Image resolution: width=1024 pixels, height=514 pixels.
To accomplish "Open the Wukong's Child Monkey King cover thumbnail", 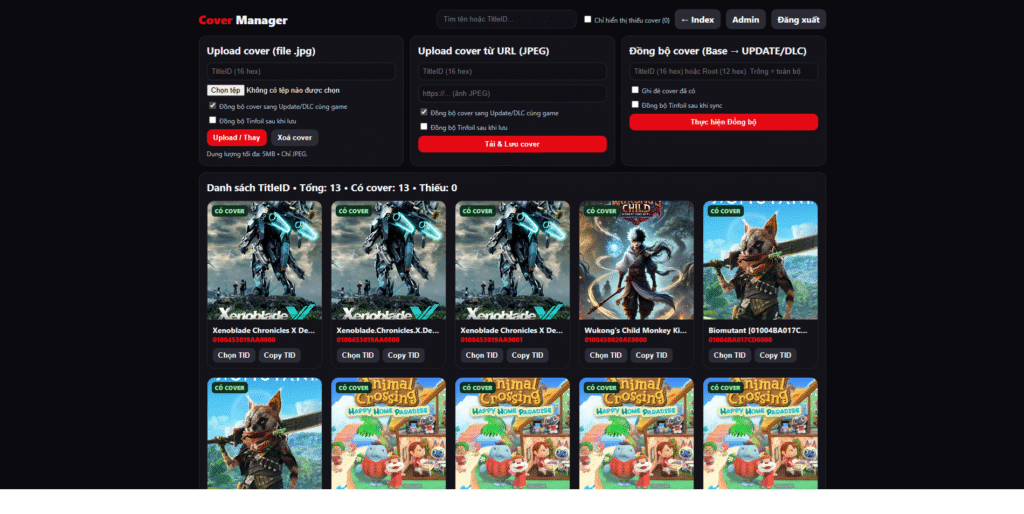I will pyautogui.click(x=636, y=260).
